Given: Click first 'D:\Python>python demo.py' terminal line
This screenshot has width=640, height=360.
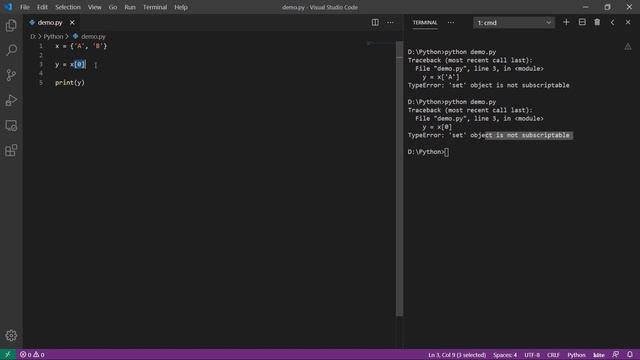Looking at the screenshot, I should pos(452,52).
